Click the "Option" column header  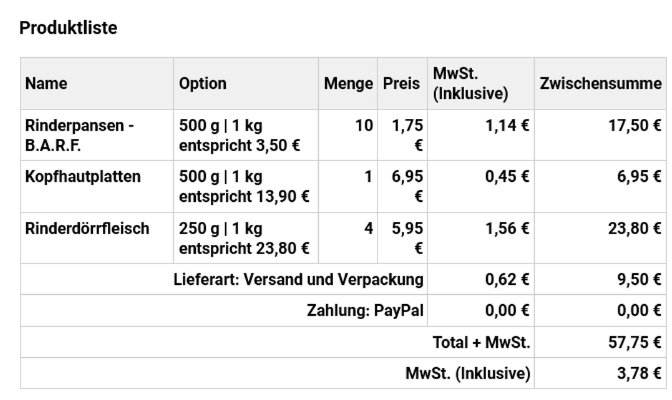click(x=203, y=85)
